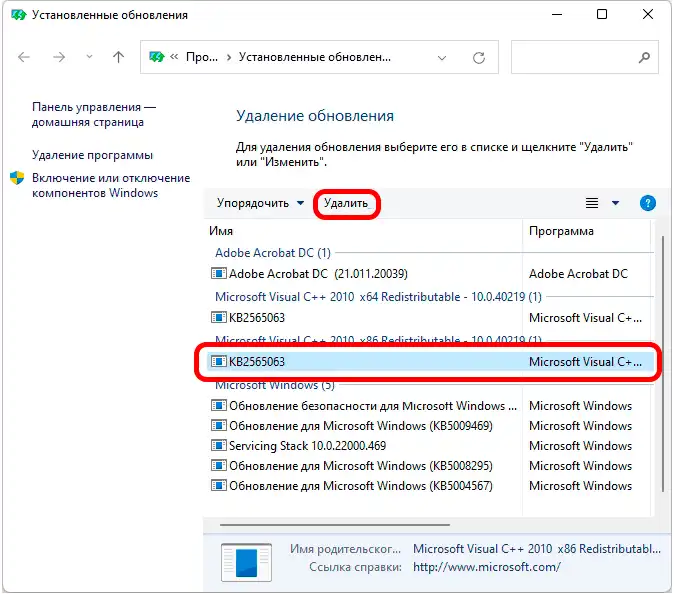This screenshot has height=594, width=674.
Task: Click the shield icon beside Windows components
Action: pyautogui.click(x=17, y=178)
